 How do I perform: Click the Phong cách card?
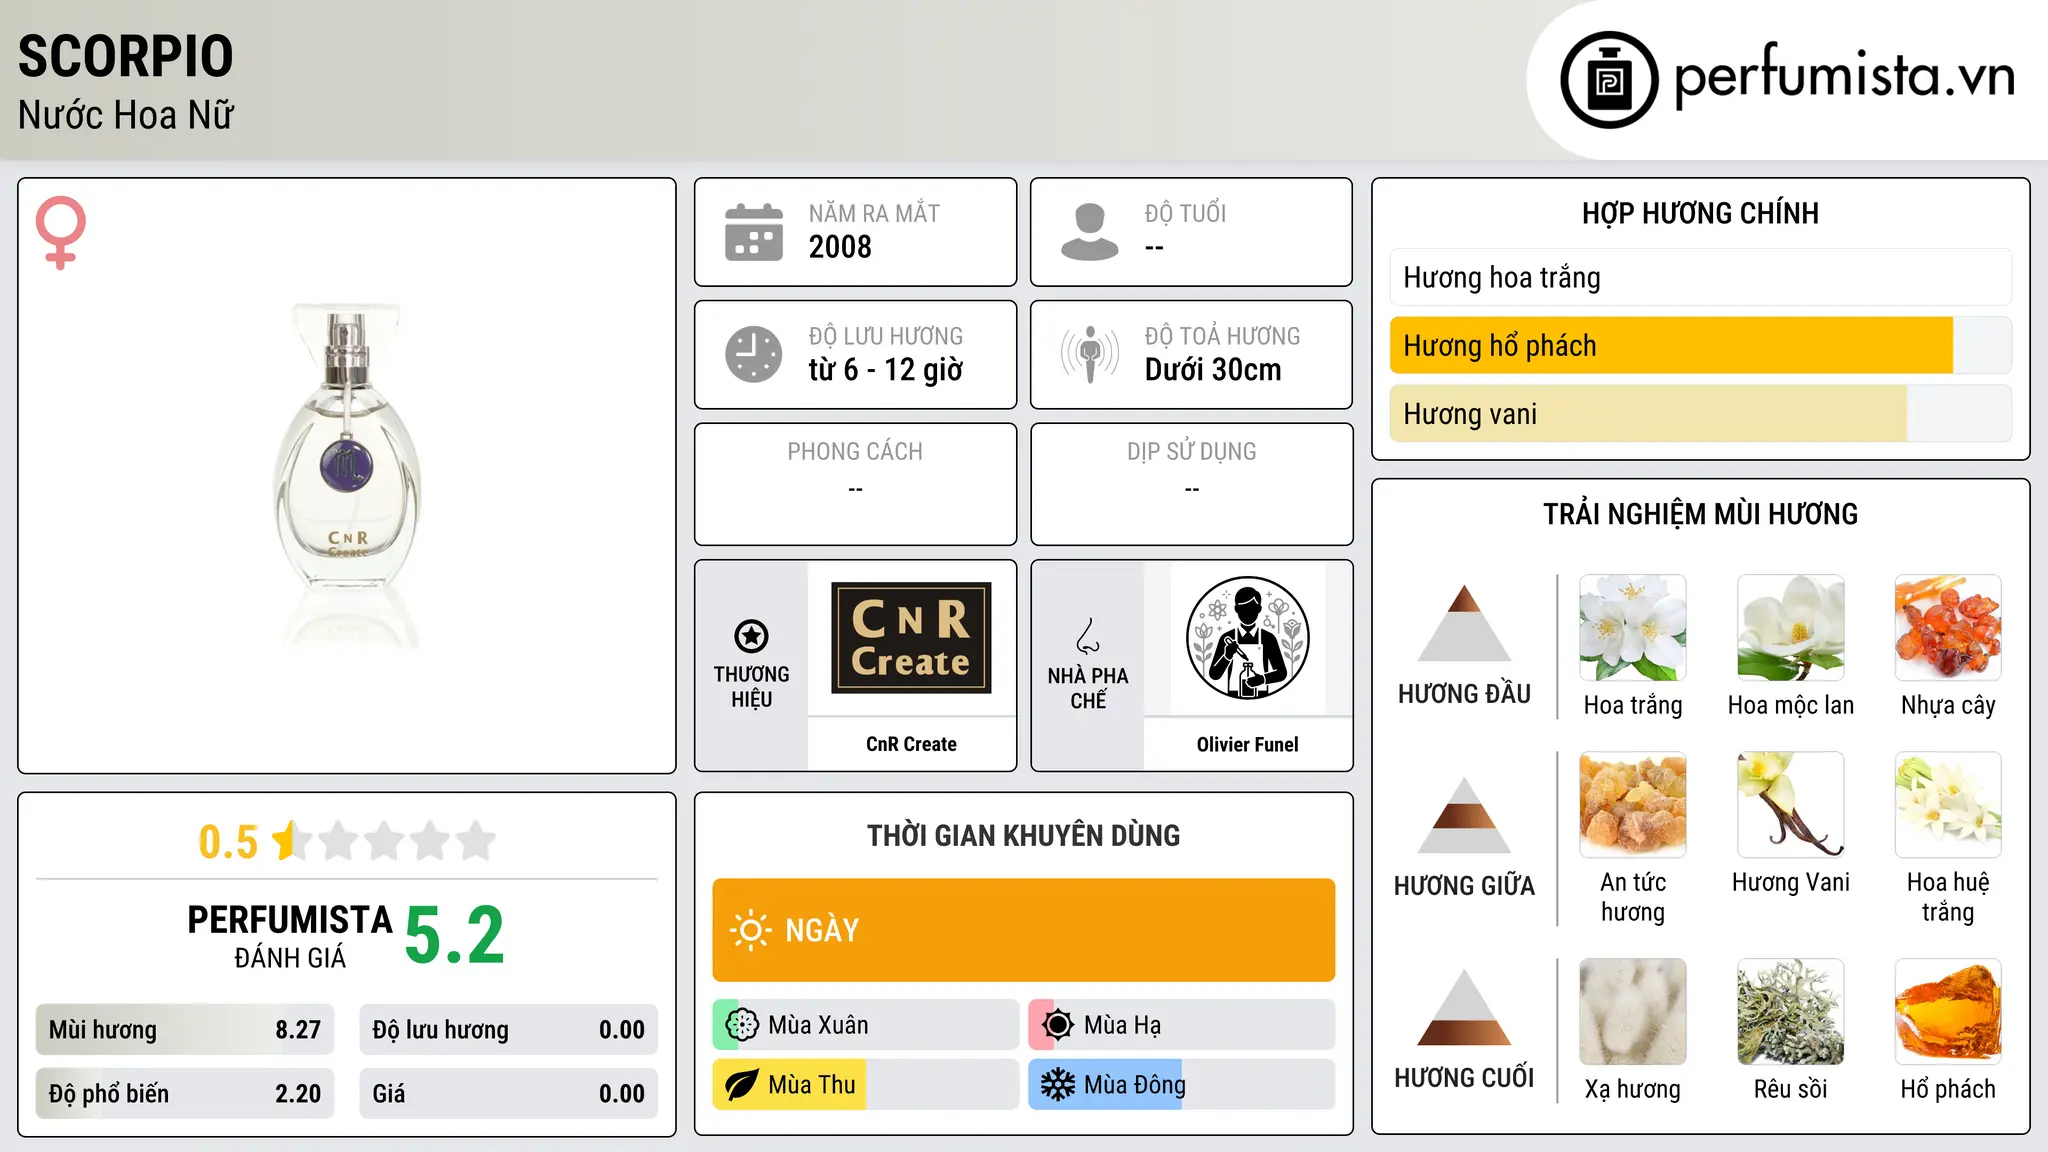point(856,484)
